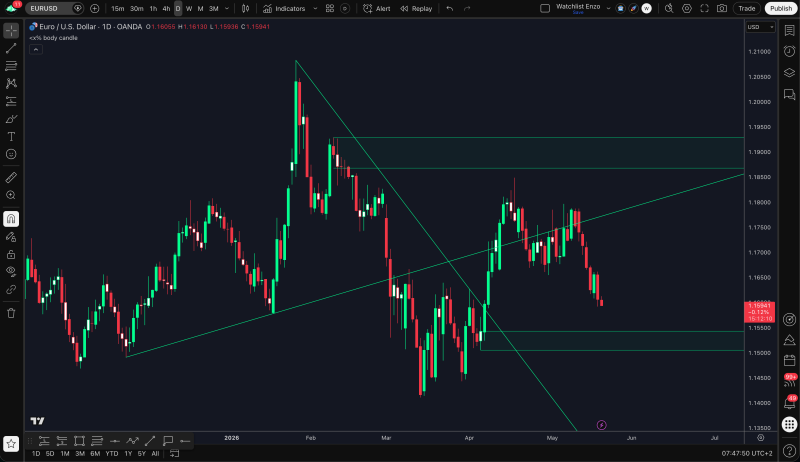Open the Indicators dialog
The height and width of the screenshot is (462, 800).
click(x=284, y=9)
